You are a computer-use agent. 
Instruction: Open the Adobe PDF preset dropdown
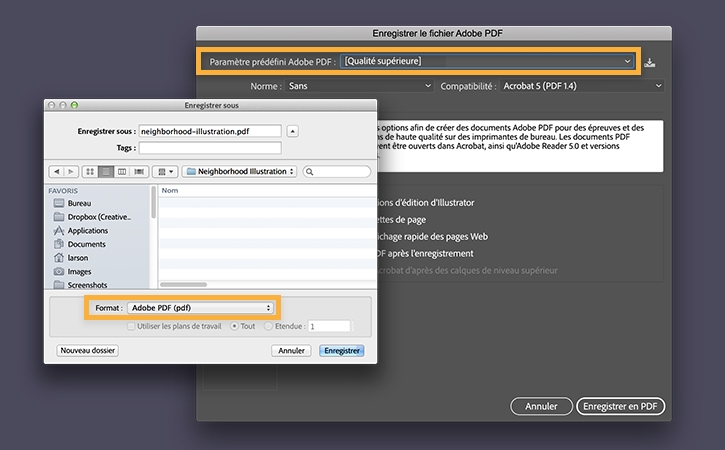(487, 61)
